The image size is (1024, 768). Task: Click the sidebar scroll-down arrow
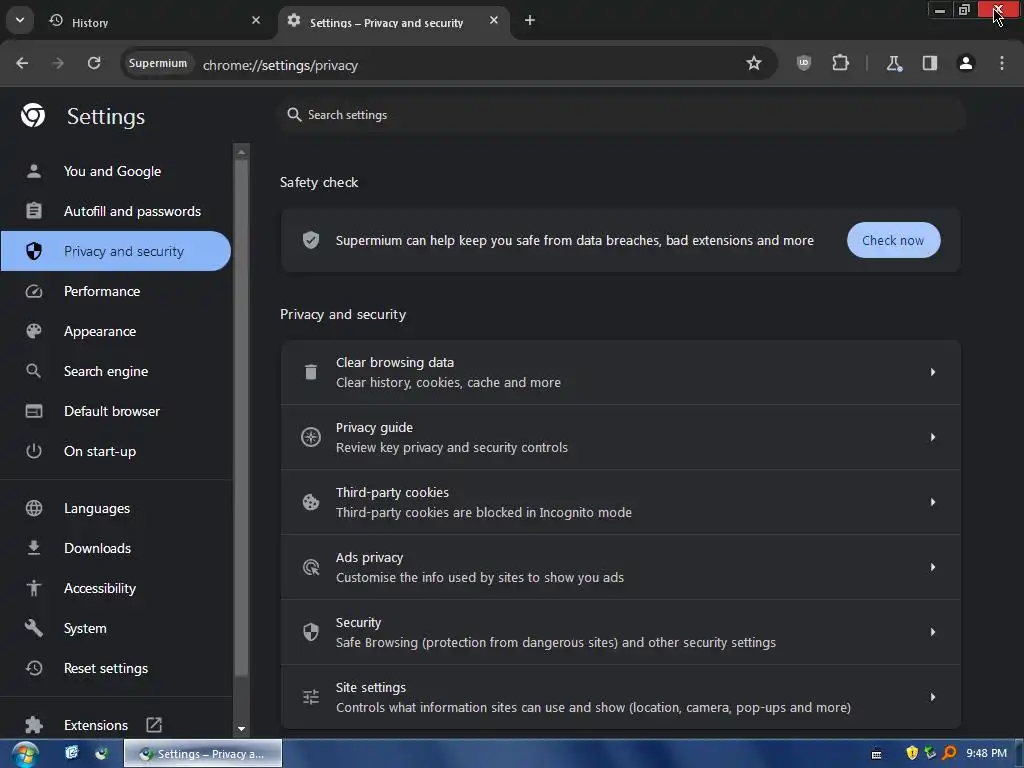pyautogui.click(x=241, y=728)
